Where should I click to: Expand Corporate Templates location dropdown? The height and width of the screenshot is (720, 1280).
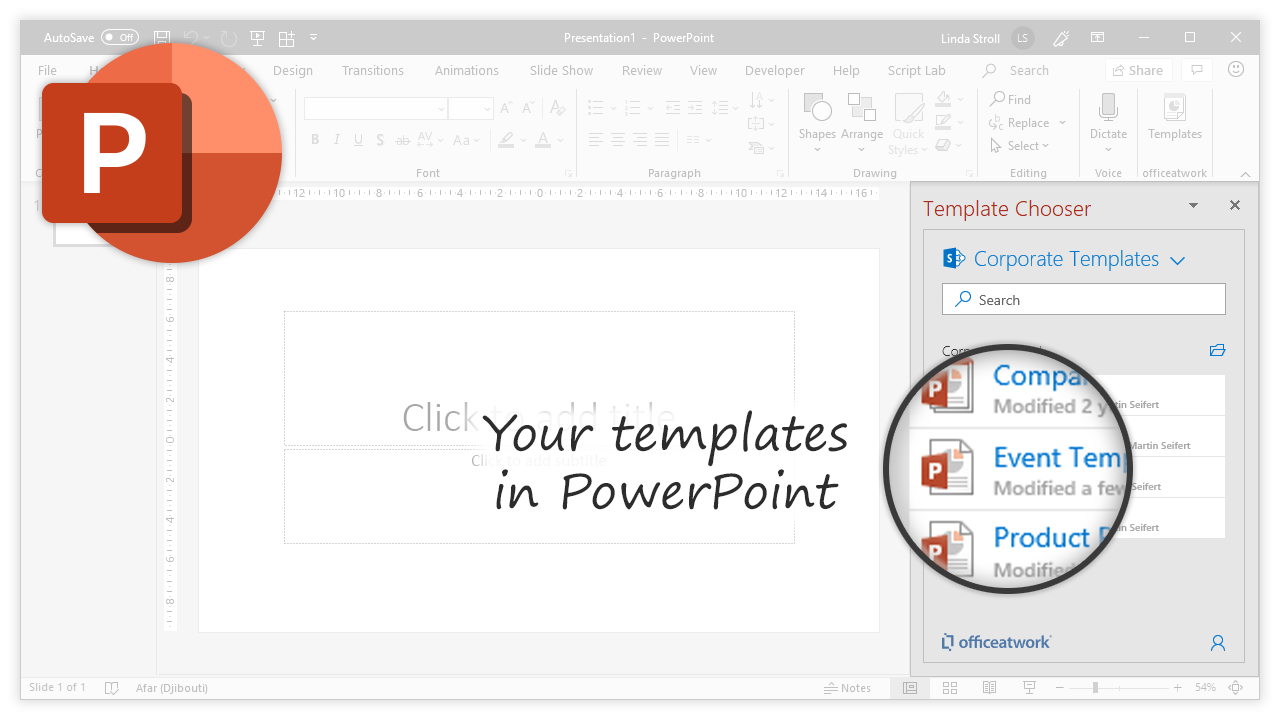point(1177,260)
